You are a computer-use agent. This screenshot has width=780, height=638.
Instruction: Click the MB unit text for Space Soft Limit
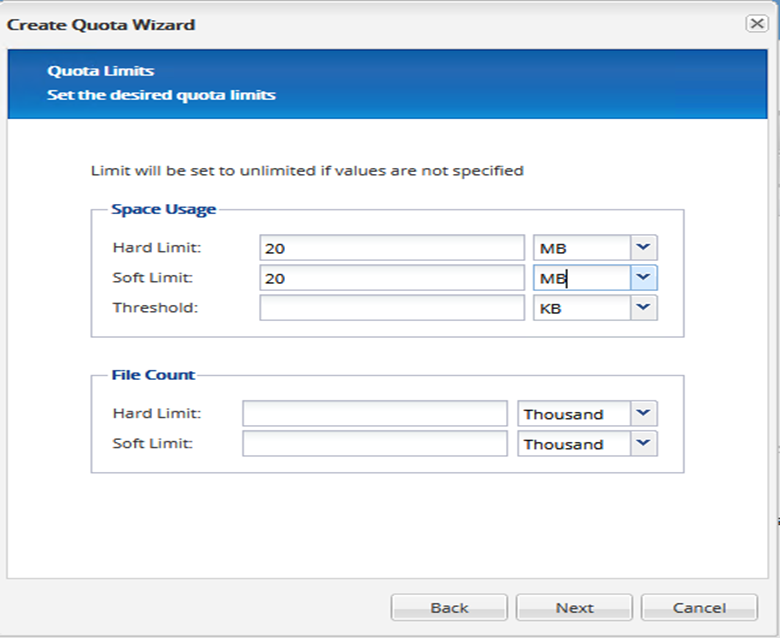tap(581, 278)
